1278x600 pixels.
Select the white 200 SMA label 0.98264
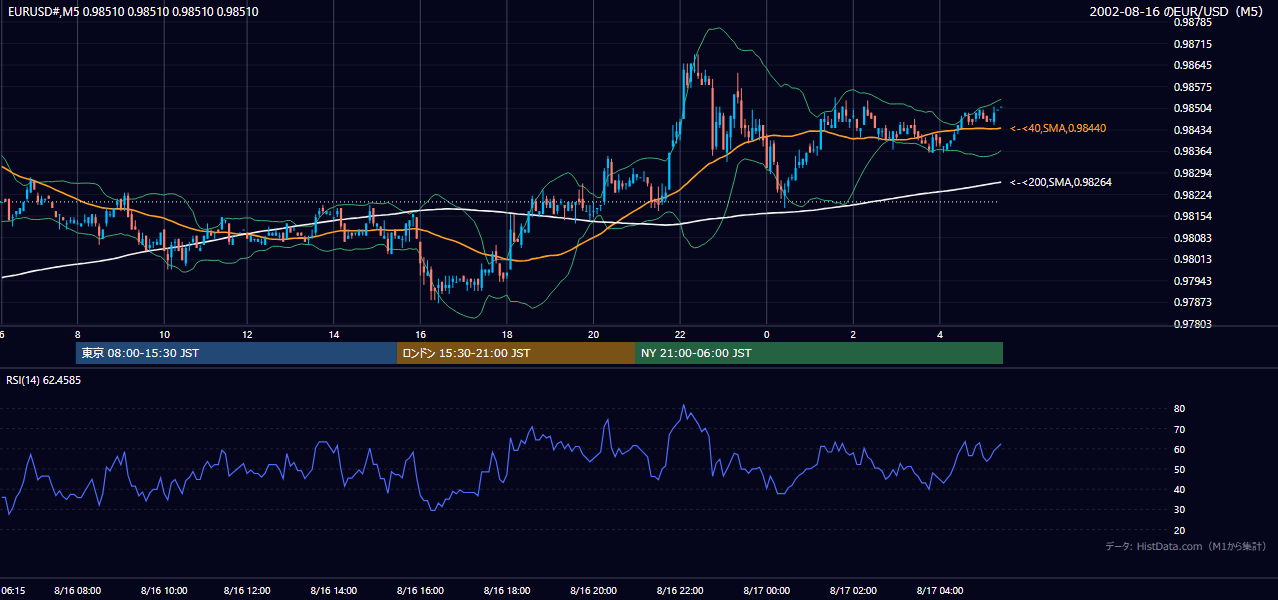(x=1060, y=182)
